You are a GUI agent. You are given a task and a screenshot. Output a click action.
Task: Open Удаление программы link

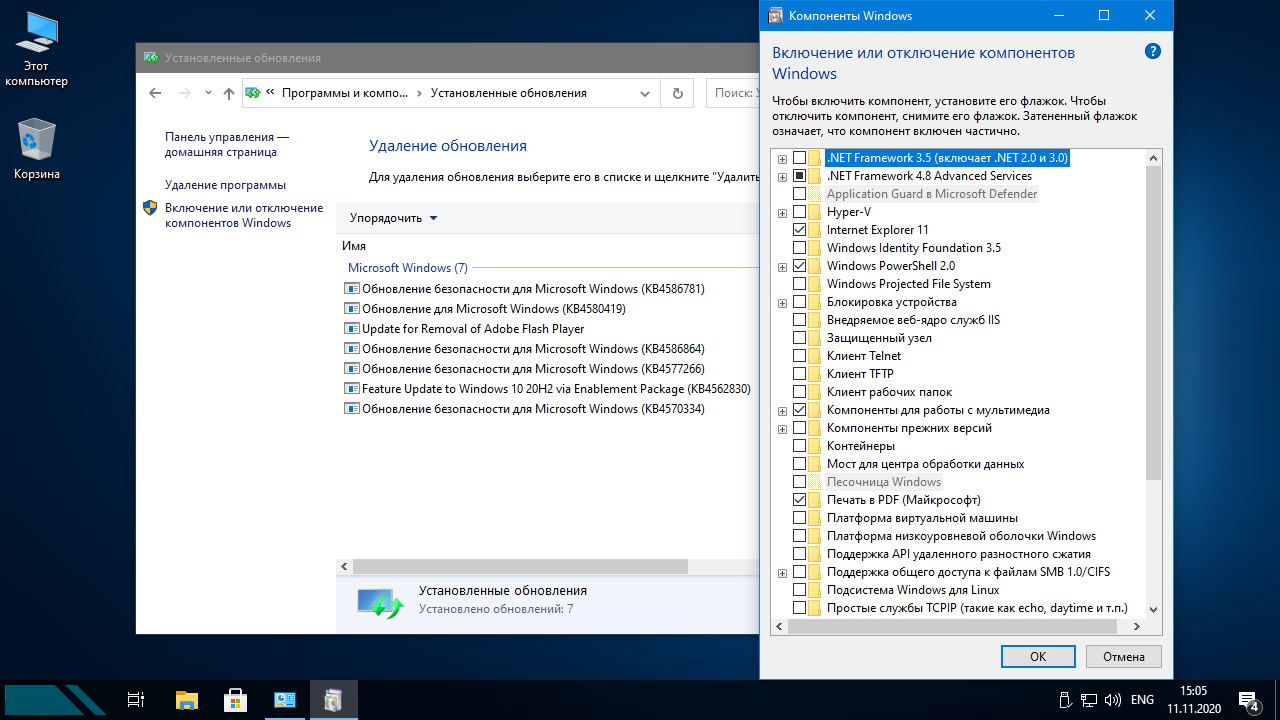pos(225,185)
